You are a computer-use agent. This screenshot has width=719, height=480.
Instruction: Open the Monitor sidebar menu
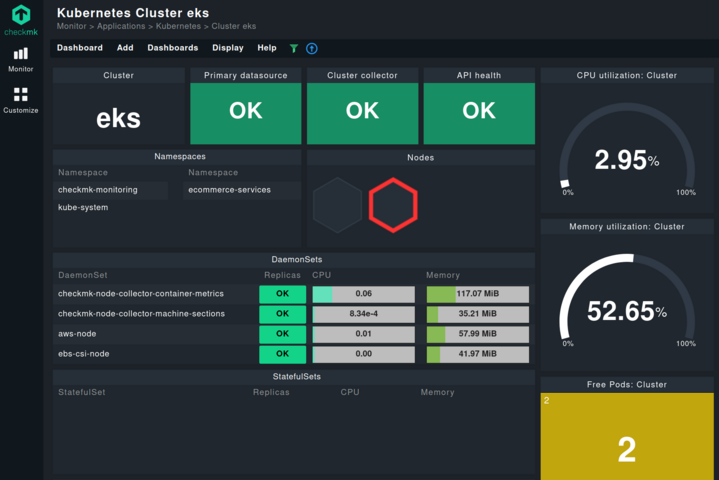[x=21, y=59]
